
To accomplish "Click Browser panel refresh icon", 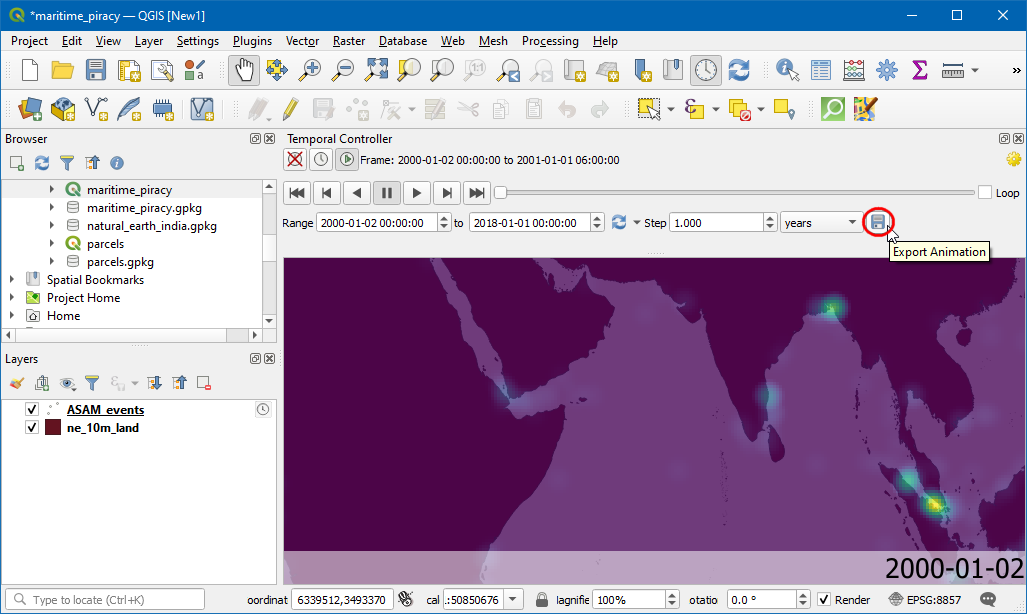I will pyautogui.click(x=42, y=163).
